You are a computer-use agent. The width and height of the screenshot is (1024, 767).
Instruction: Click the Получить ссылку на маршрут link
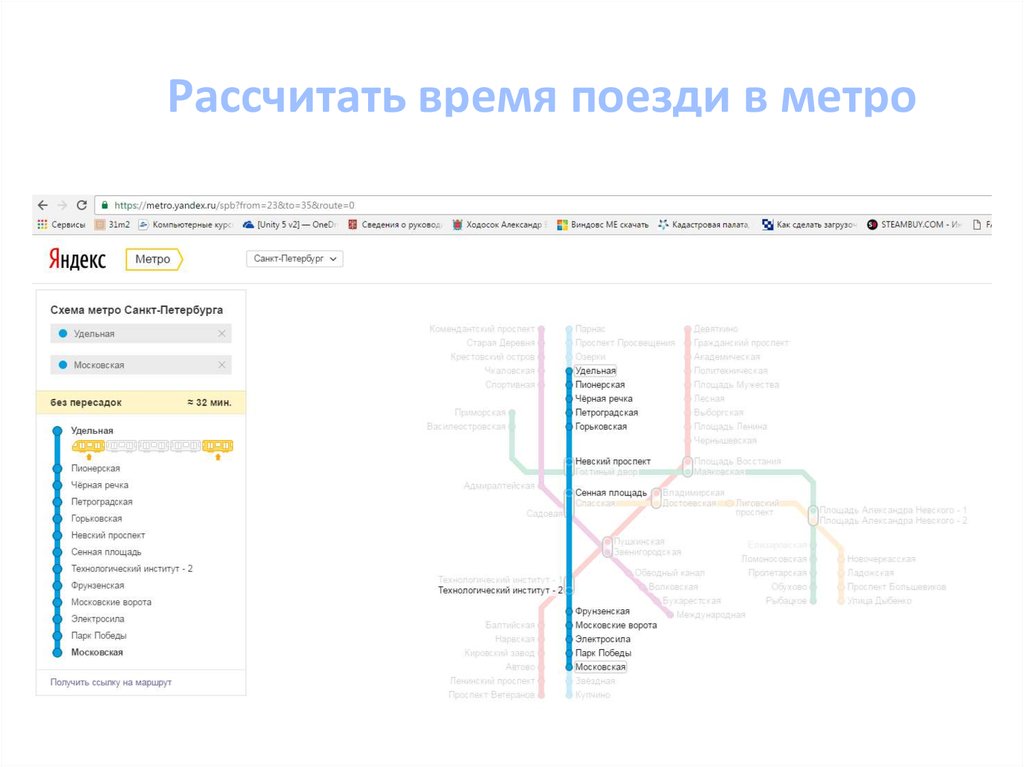point(110,682)
